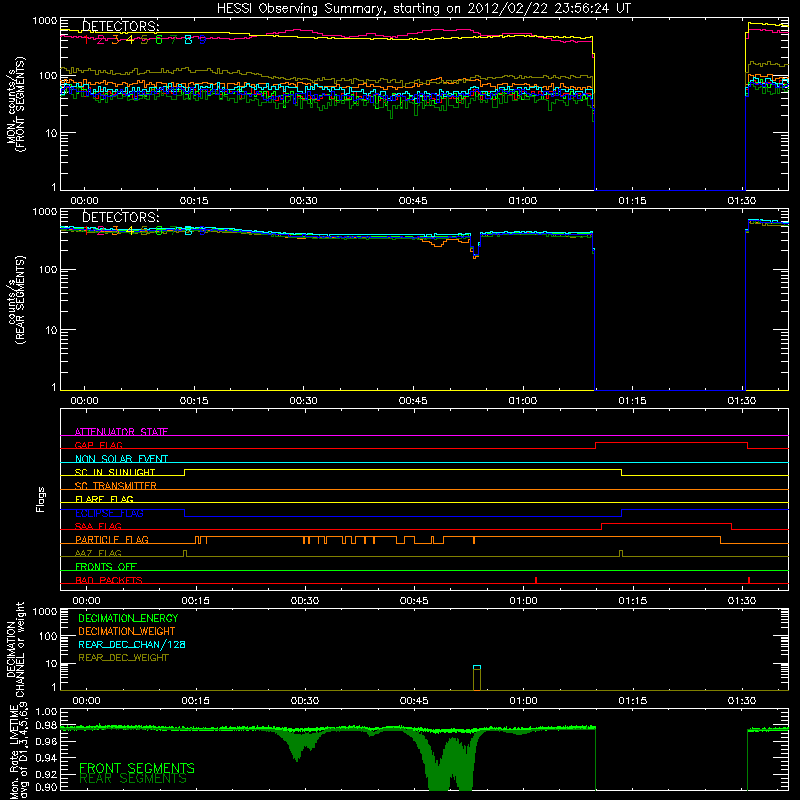Click the DETECTORS: label in the front segments panel
Image resolution: width=800 pixels, height=800 pixels.
tap(120, 26)
